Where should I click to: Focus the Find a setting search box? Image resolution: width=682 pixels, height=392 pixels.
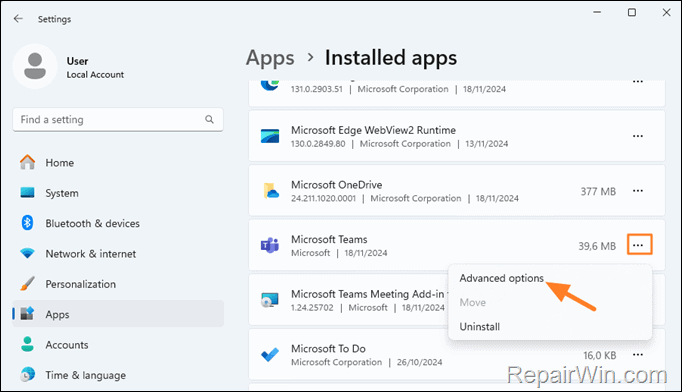tap(118, 120)
